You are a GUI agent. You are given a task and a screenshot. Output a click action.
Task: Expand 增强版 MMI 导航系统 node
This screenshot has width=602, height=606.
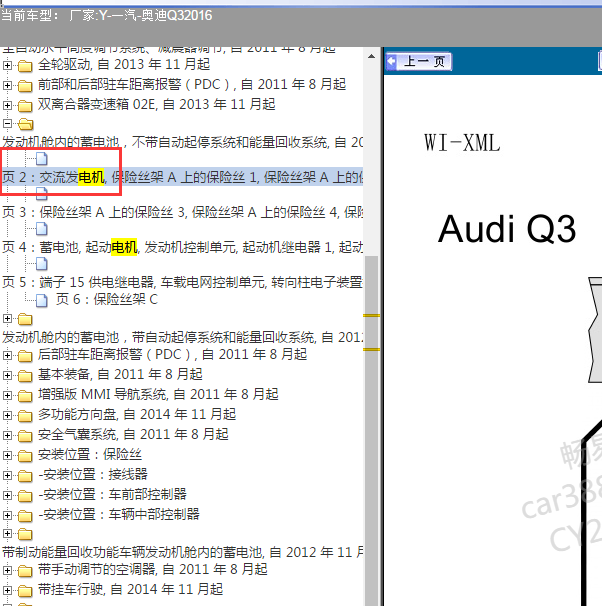7,395
